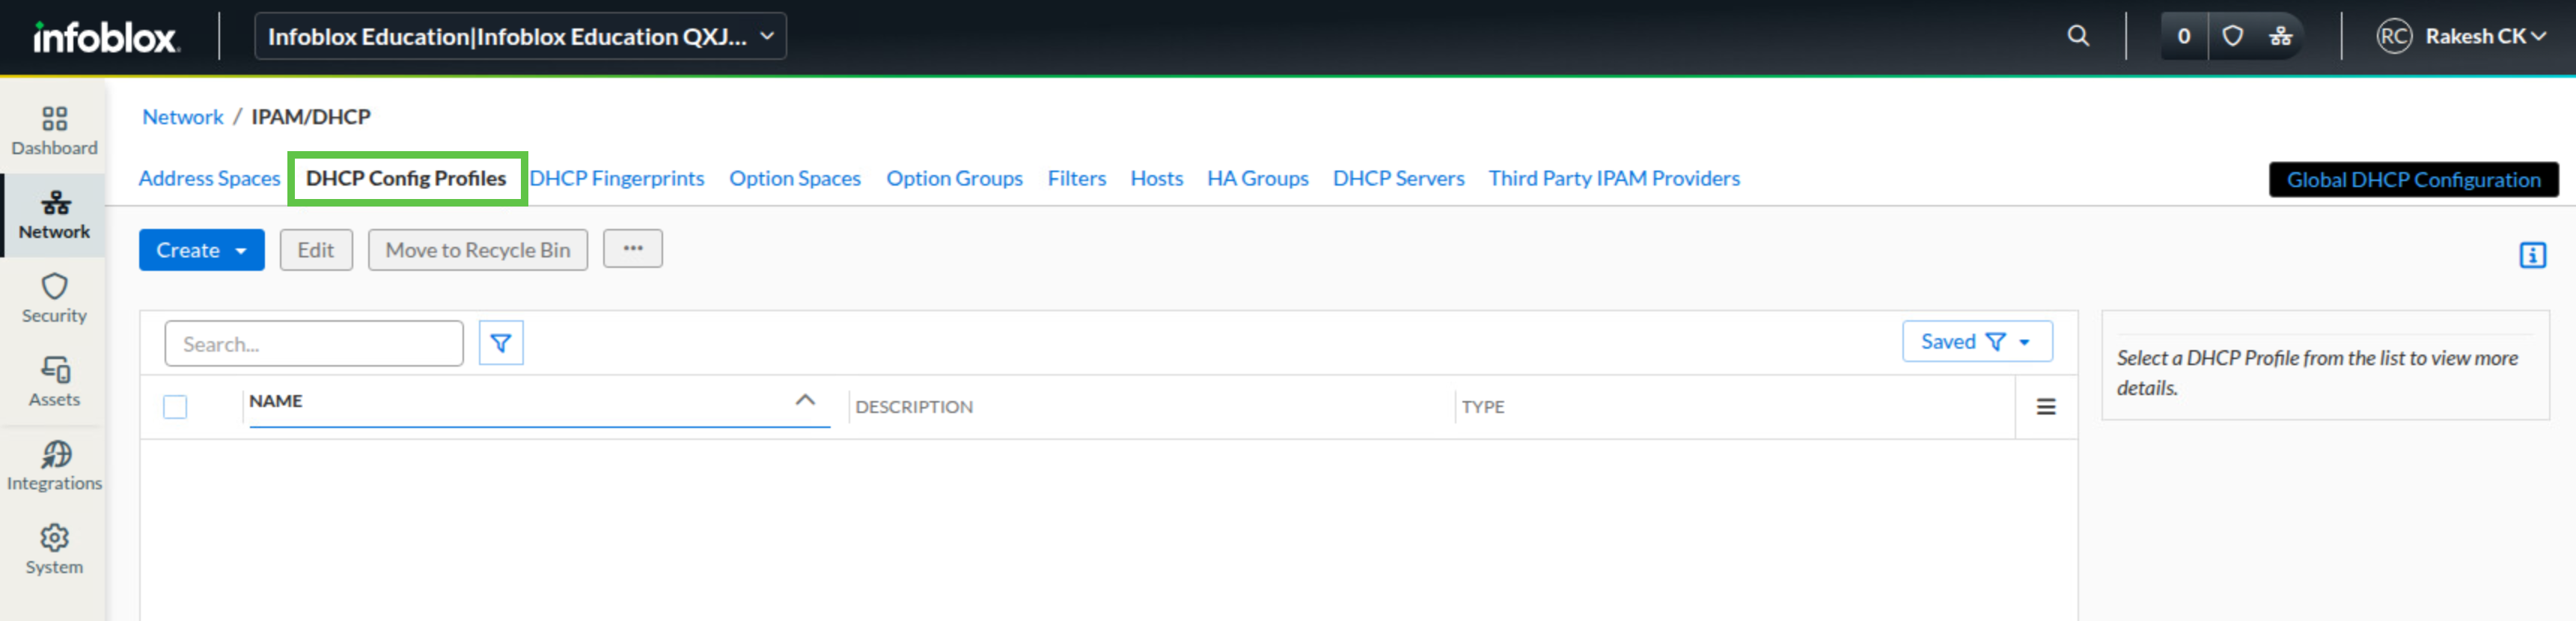Click the RC user avatar icon
2576x621 pixels.
(x=2394, y=37)
